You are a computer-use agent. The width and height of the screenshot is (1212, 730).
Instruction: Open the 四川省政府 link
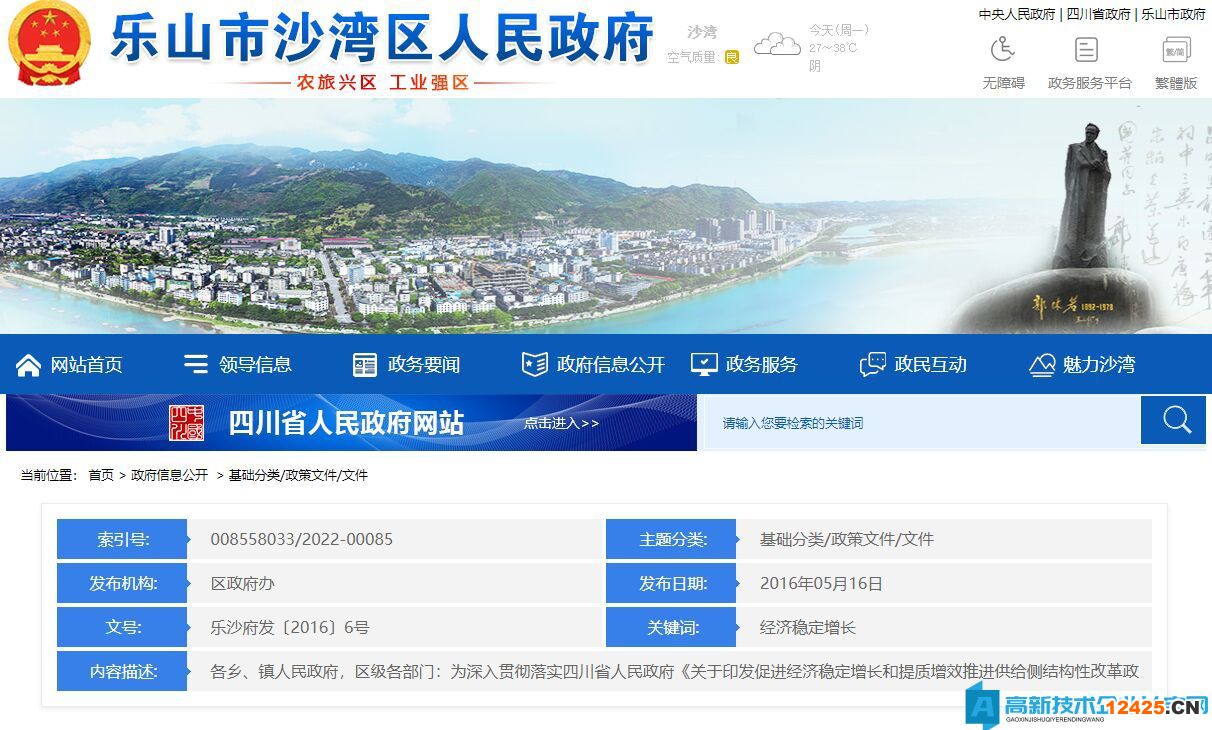tap(1098, 14)
